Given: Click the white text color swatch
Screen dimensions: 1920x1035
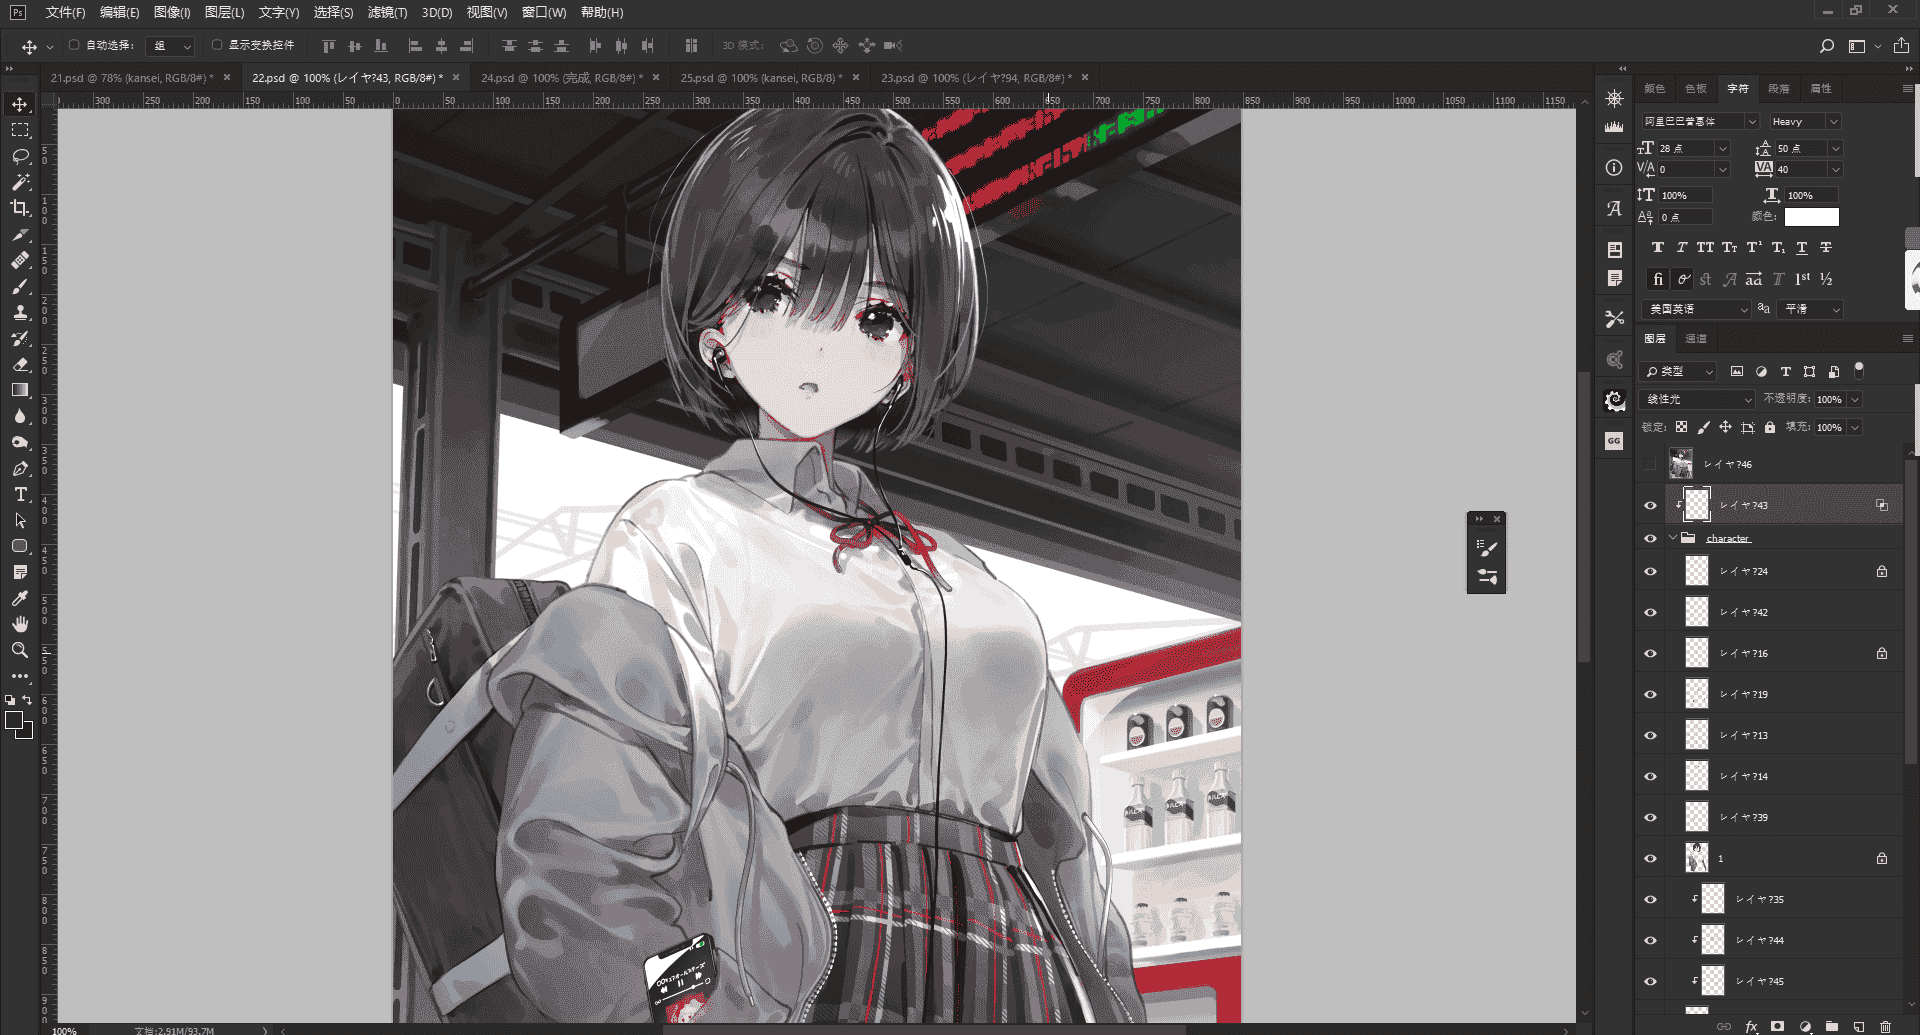Looking at the screenshot, I should point(1812,217).
